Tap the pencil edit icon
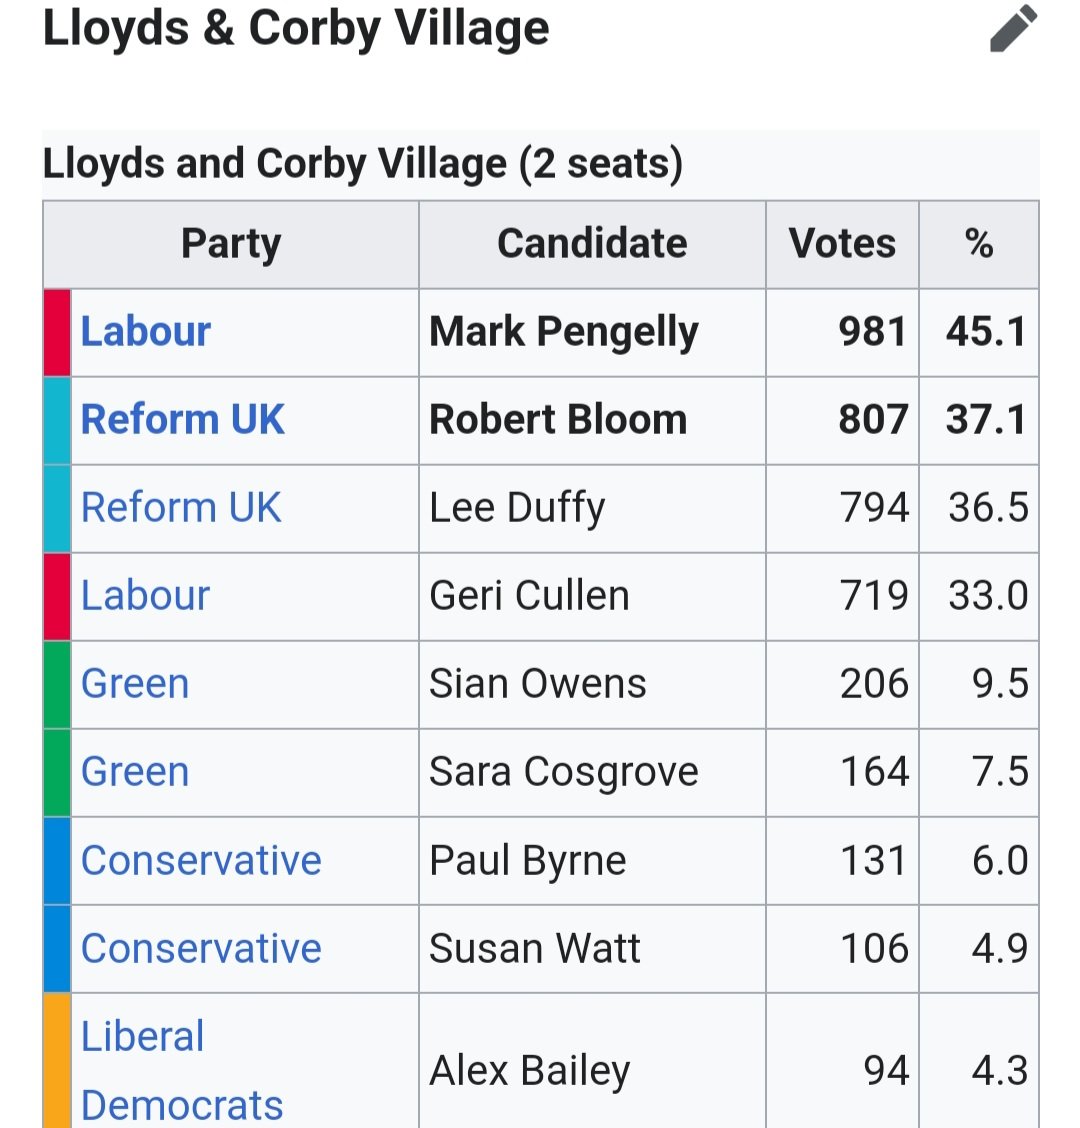 click(1013, 28)
